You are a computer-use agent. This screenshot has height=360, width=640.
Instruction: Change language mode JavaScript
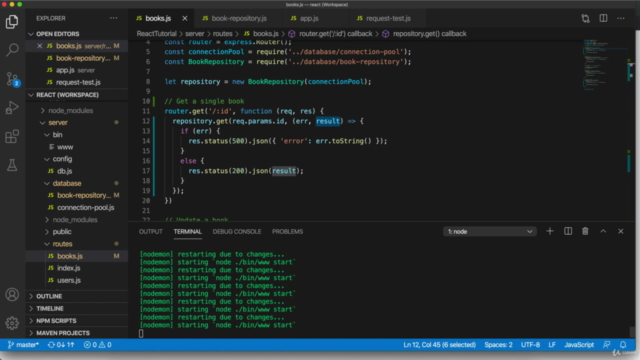579,345
